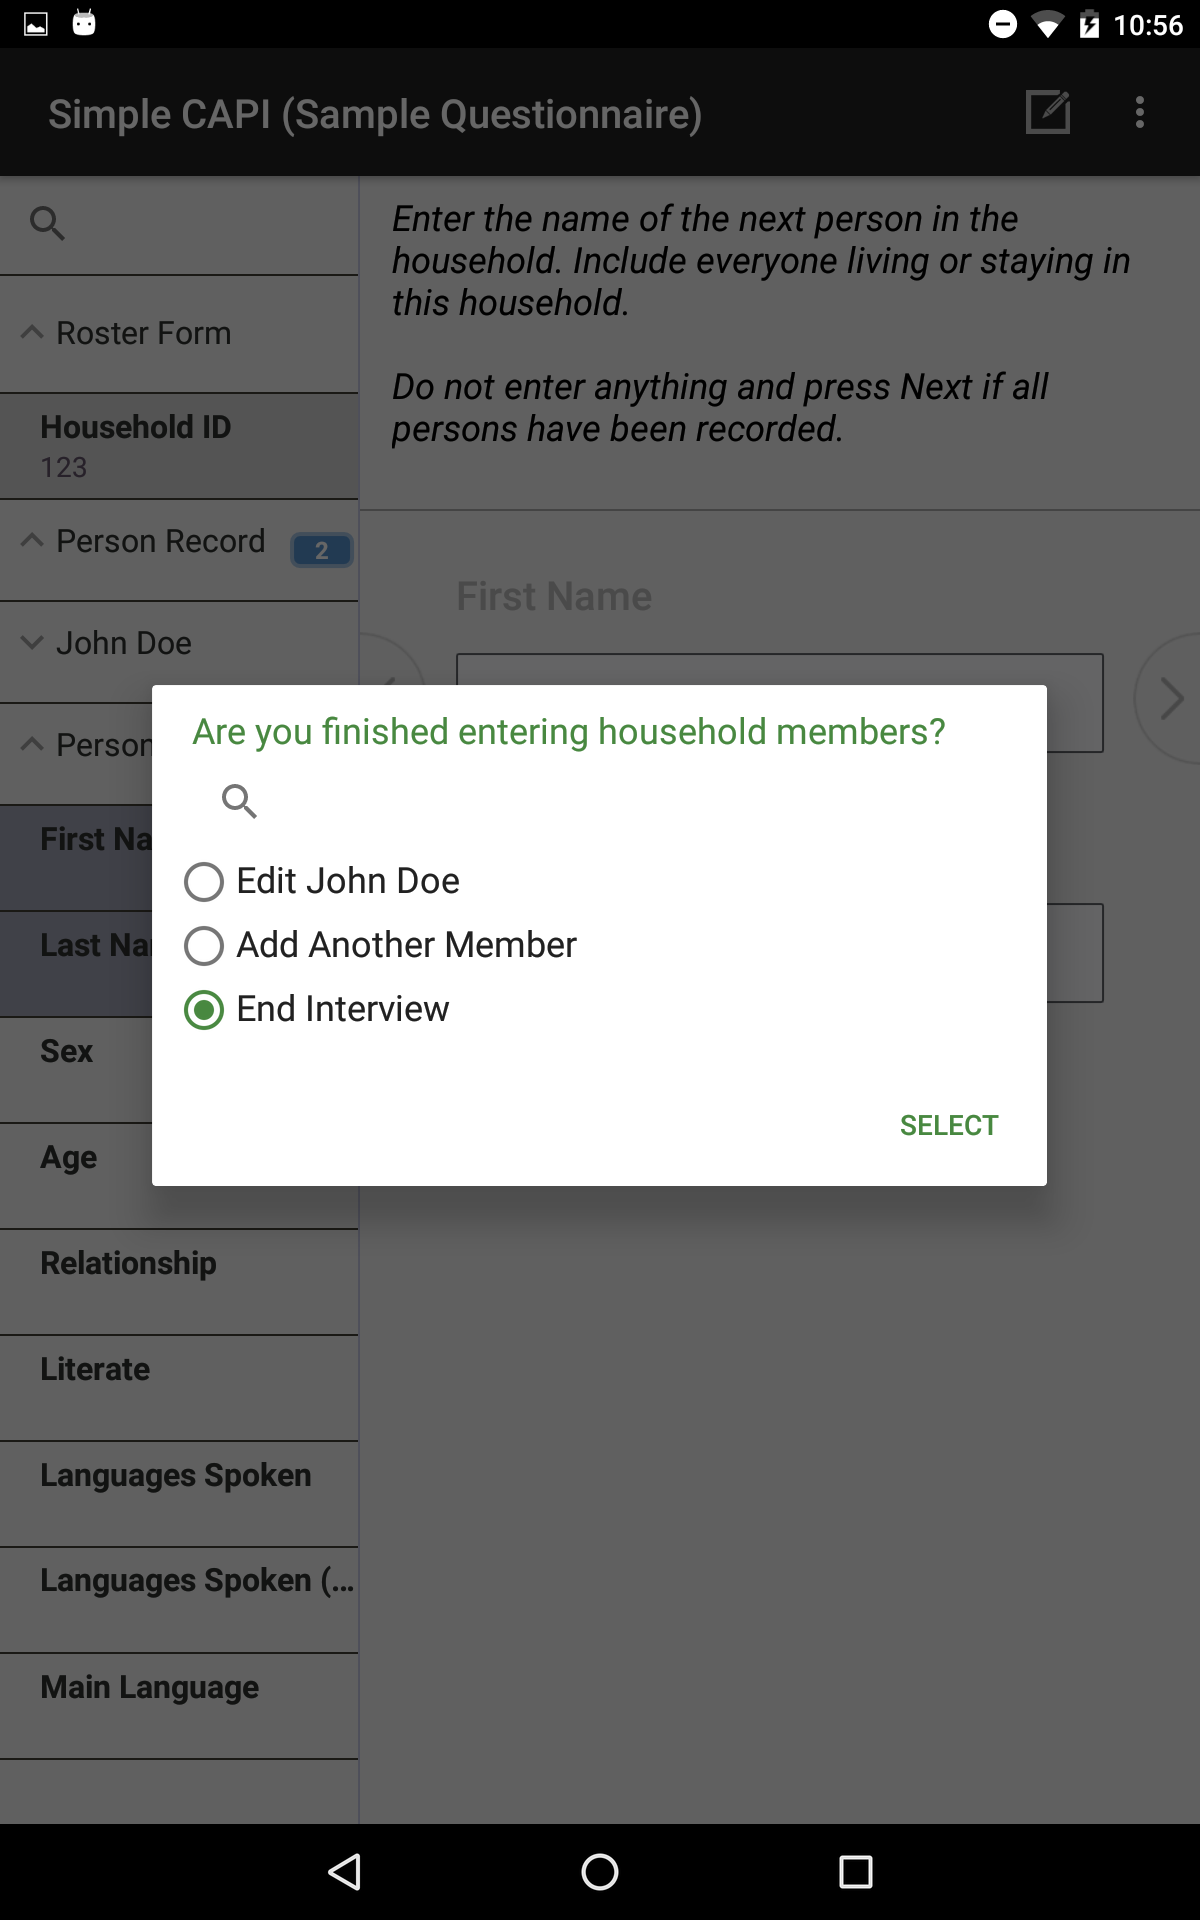Viewport: 1200px width, 1920px height.
Task: Tap the recent apps square button
Action: click(x=856, y=1872)
